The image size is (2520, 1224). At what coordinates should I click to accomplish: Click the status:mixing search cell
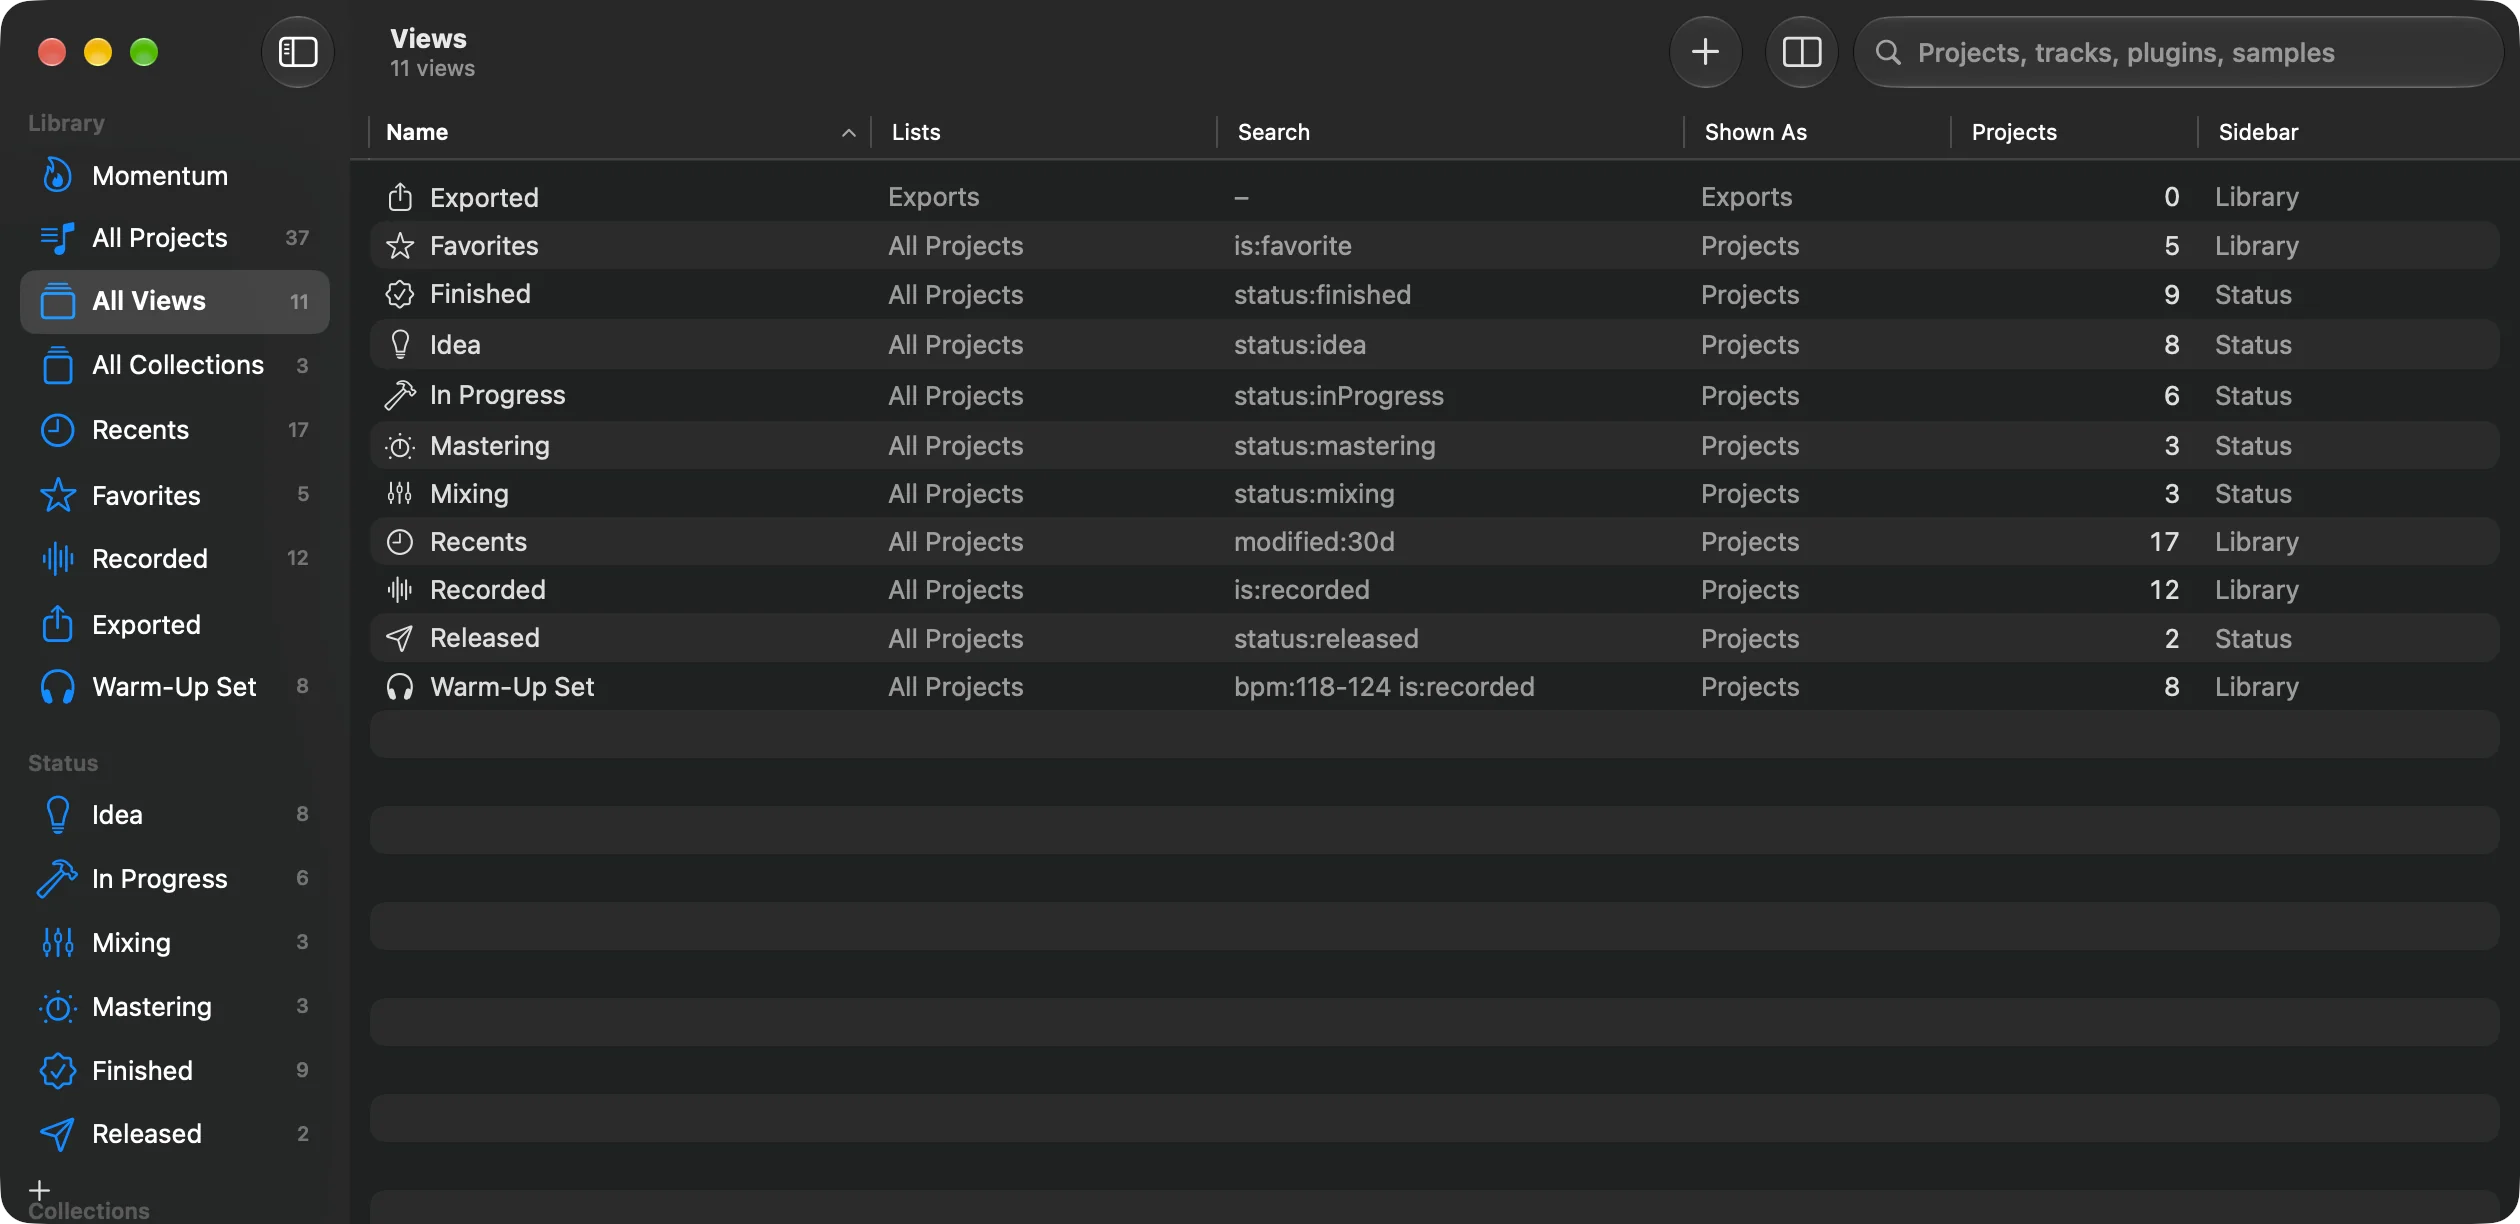point(1313,494)
